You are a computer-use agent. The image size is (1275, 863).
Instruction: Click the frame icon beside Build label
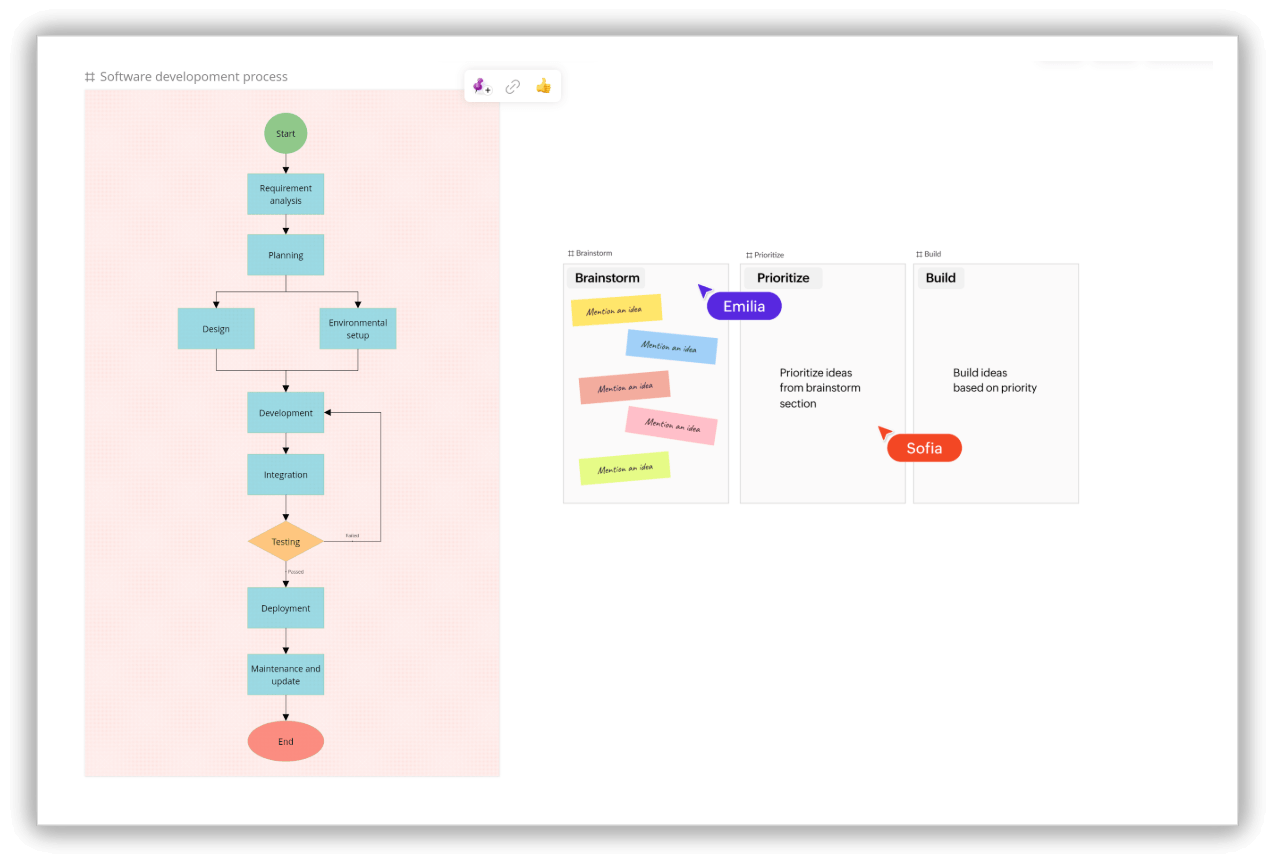pyautogui.click(x=919, y=254)
